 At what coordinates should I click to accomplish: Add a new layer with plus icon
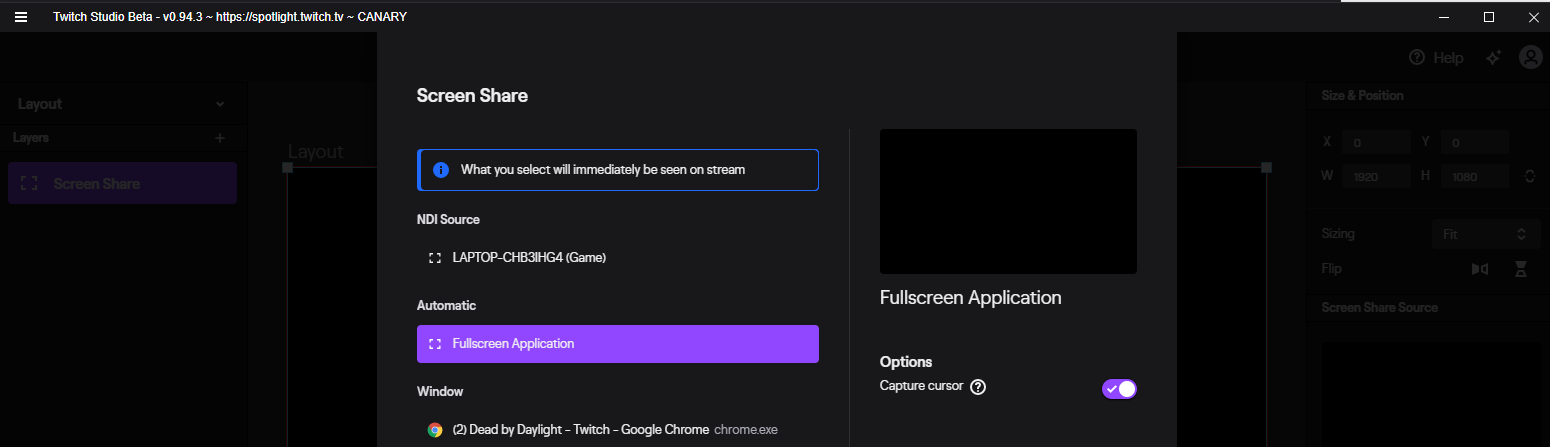220,138
